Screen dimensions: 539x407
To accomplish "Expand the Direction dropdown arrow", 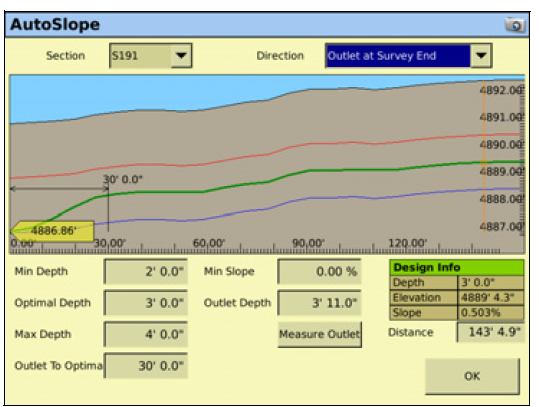I will click(481, 56).
